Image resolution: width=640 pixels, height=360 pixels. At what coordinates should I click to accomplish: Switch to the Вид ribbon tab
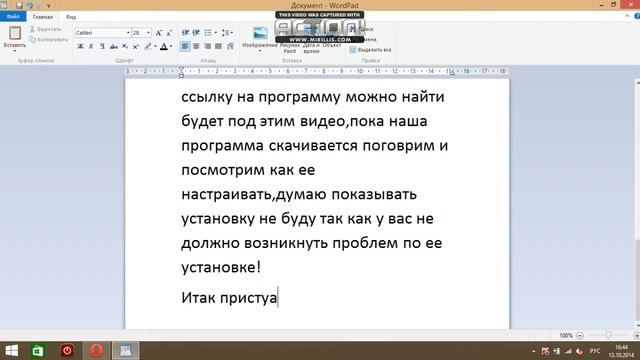pyautogui.click(x=71, y=17)
